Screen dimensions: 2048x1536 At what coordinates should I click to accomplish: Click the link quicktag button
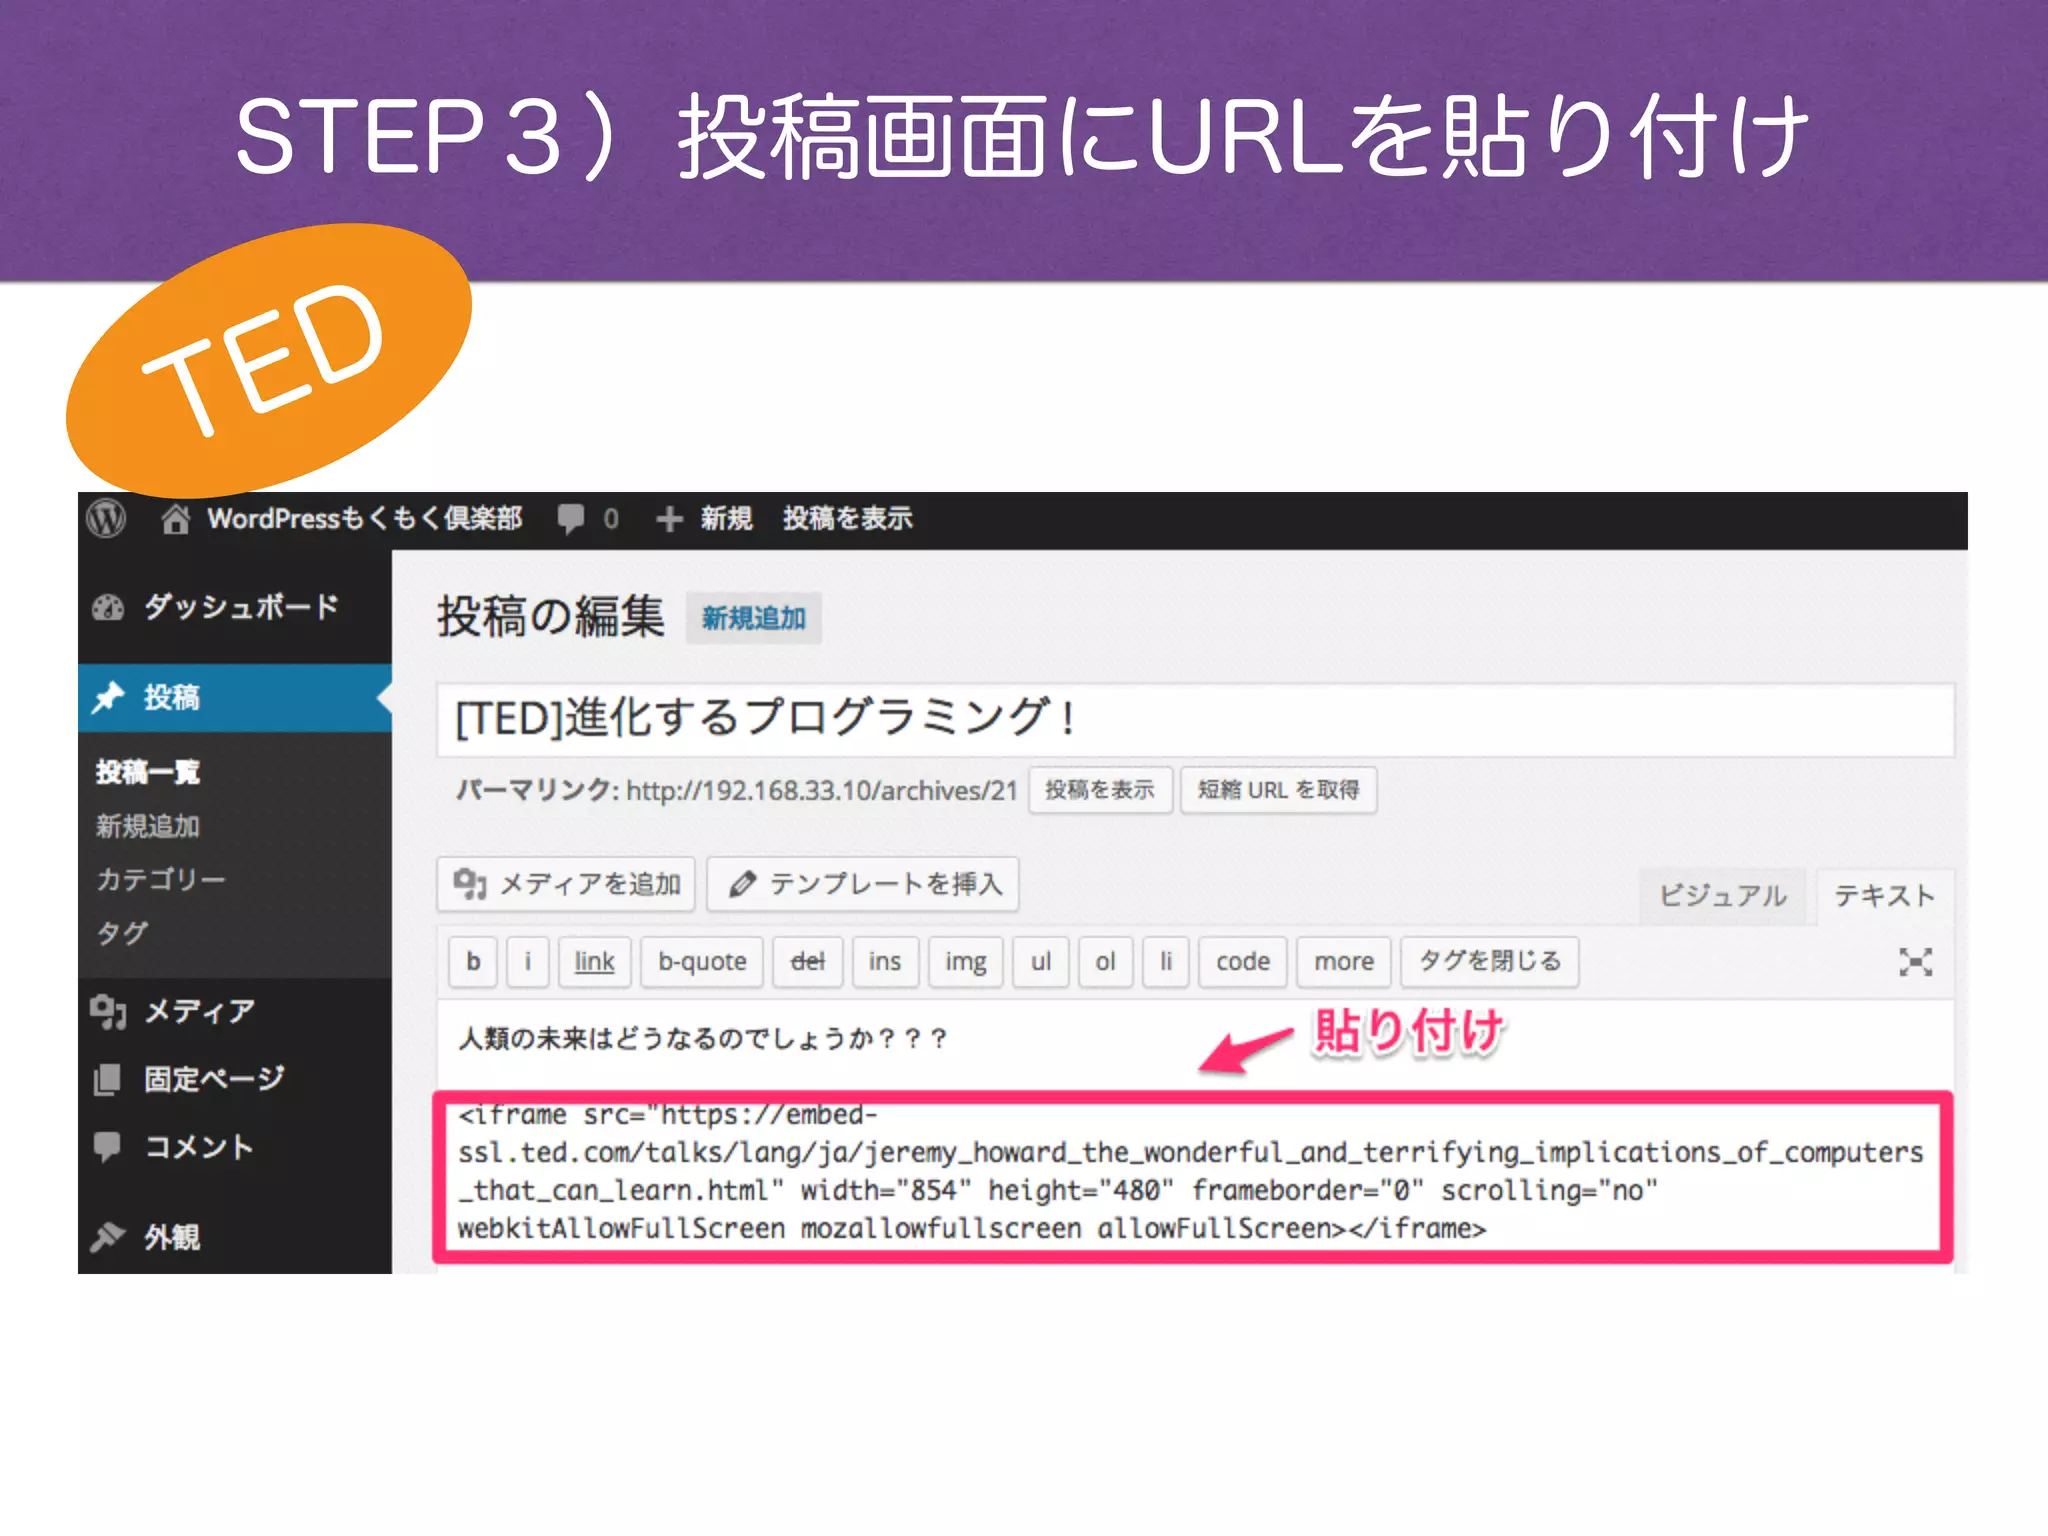594,962
